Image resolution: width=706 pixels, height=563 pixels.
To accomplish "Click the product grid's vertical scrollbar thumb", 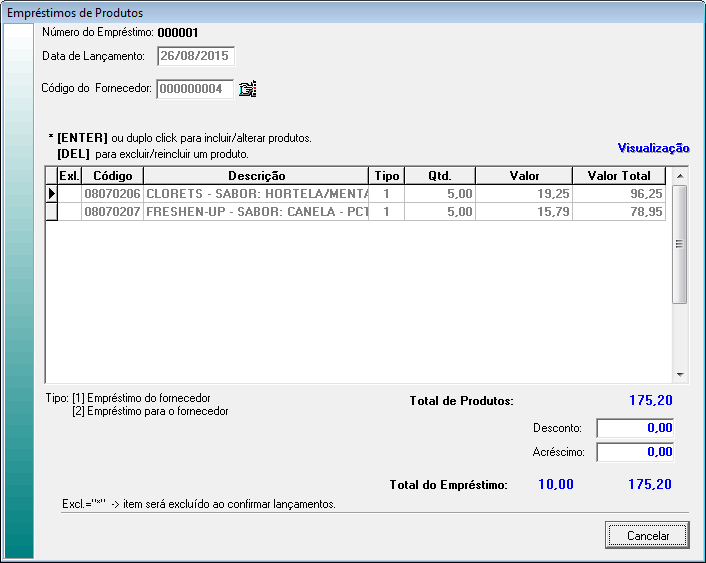I will point(680,244).
